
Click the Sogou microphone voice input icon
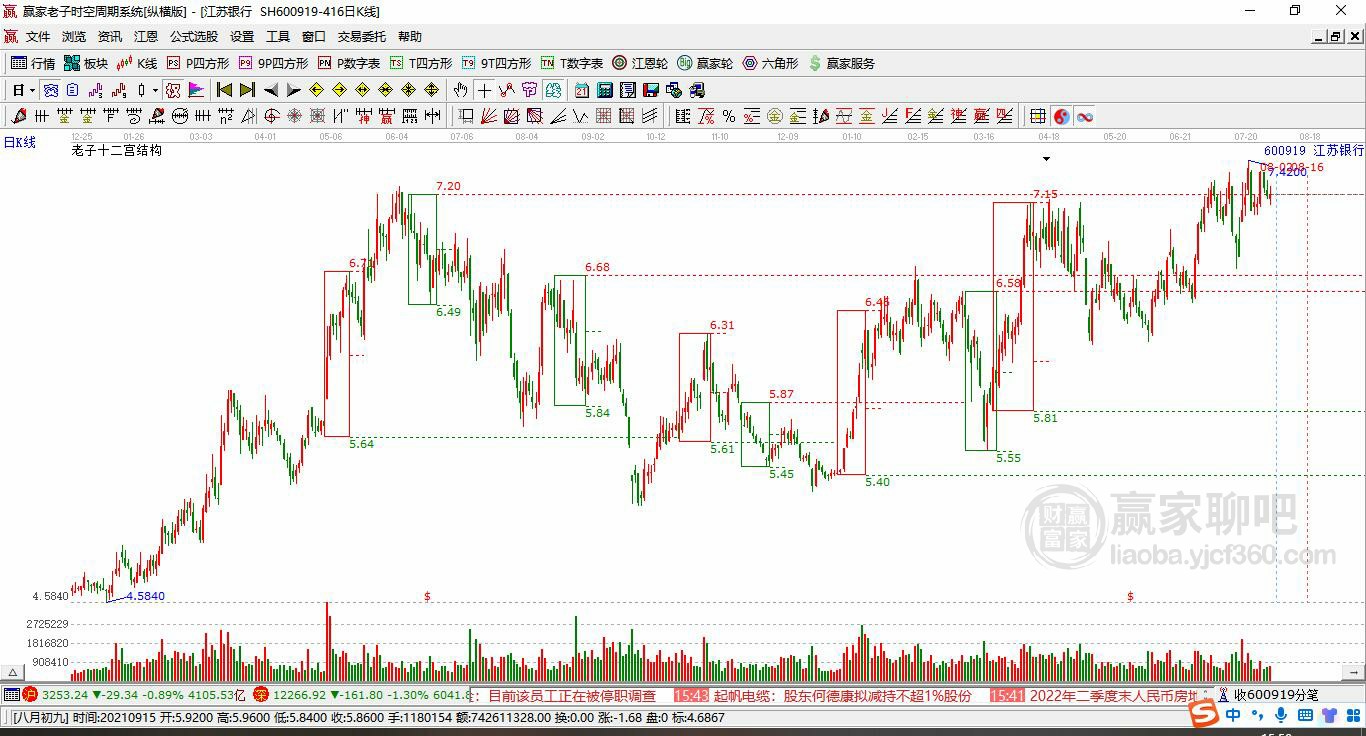(x=1280, y=715)
